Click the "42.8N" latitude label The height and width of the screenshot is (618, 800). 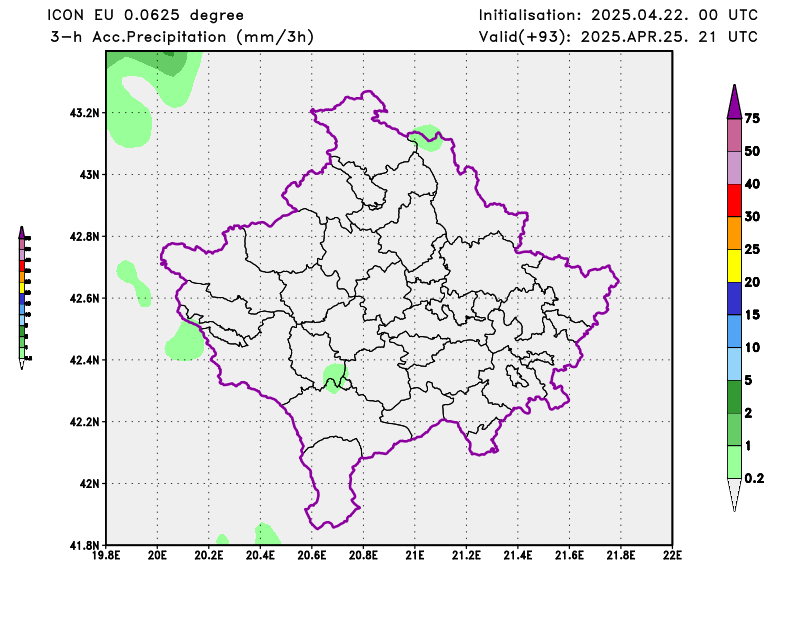[85, 236]
